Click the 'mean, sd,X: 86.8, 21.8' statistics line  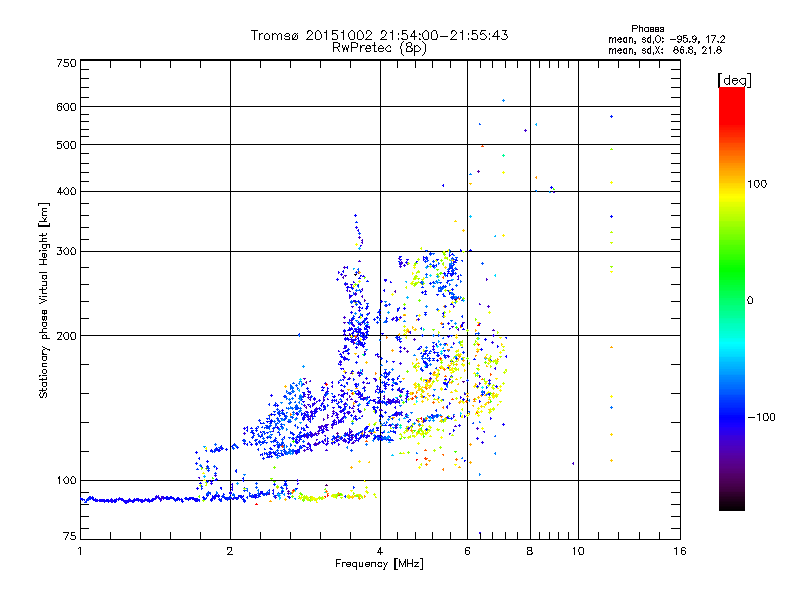coord(665,50)
